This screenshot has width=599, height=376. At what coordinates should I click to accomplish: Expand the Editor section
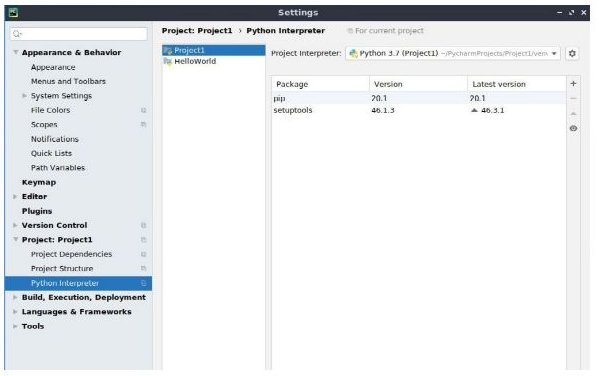pyautogui.click(x=15, y=197)
